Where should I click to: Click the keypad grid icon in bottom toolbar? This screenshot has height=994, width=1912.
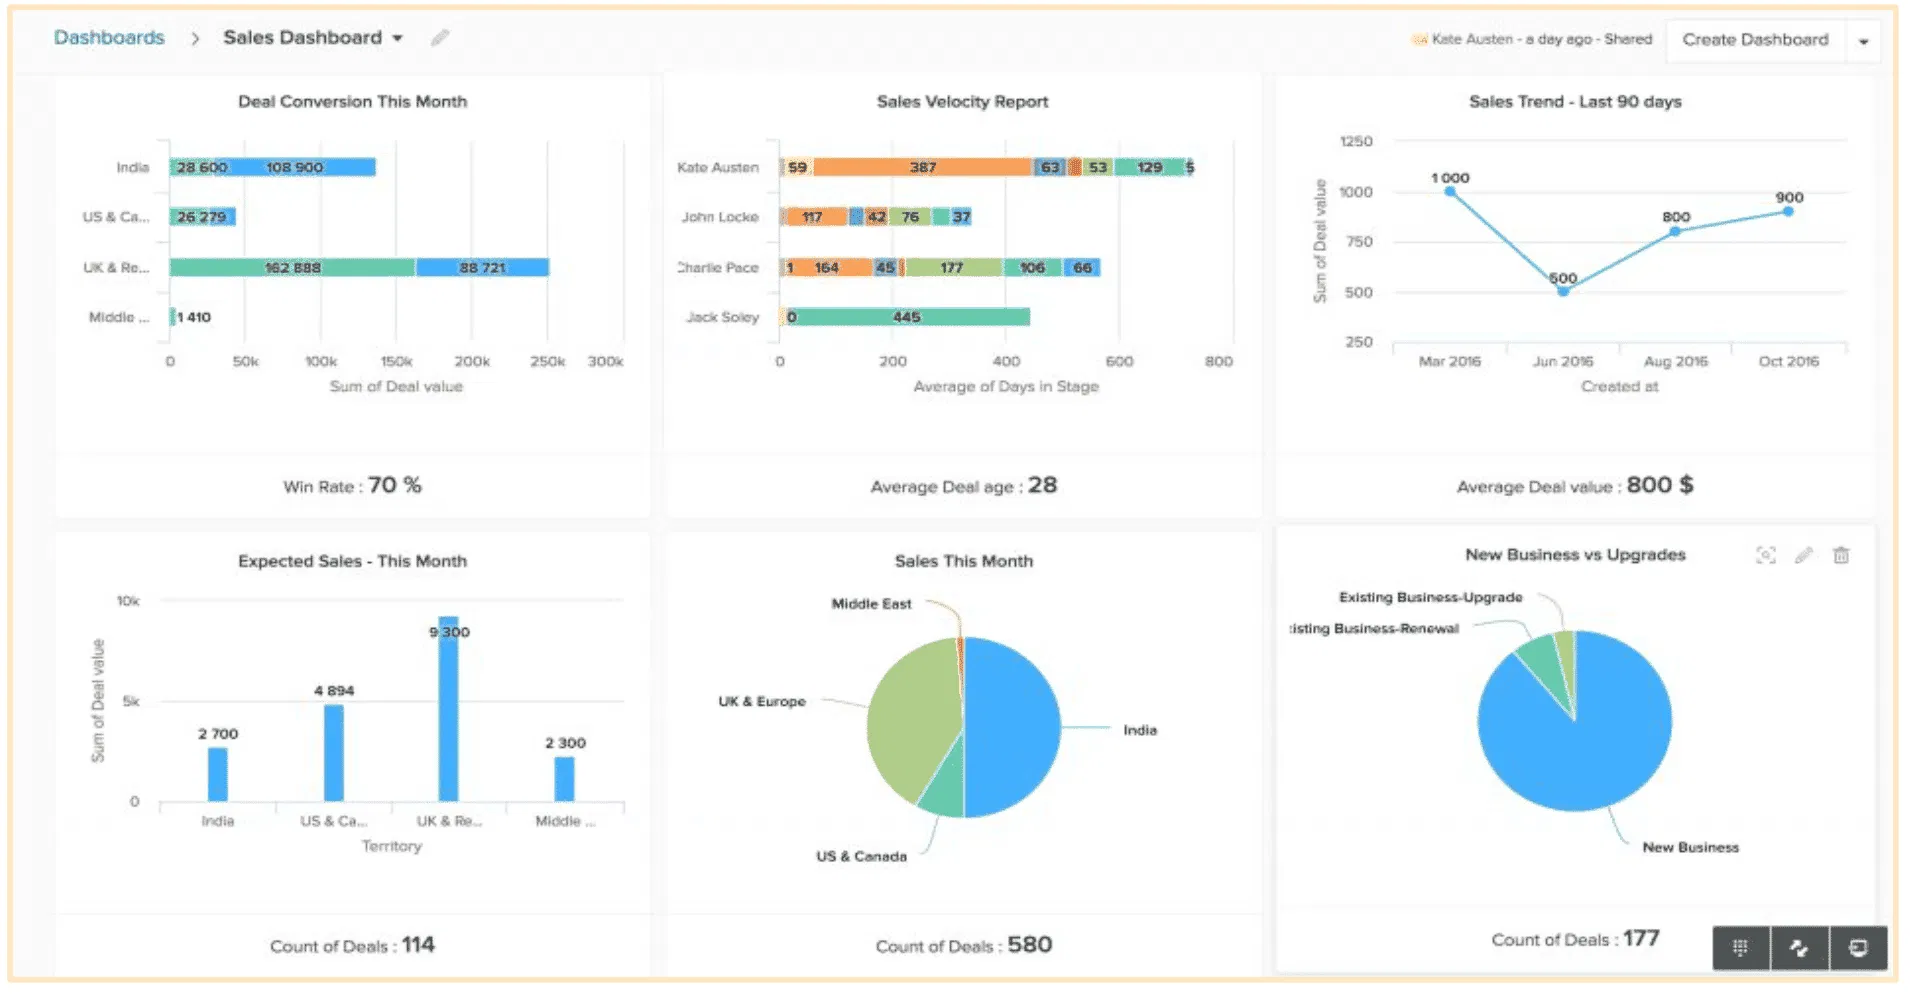[1740, 947]
